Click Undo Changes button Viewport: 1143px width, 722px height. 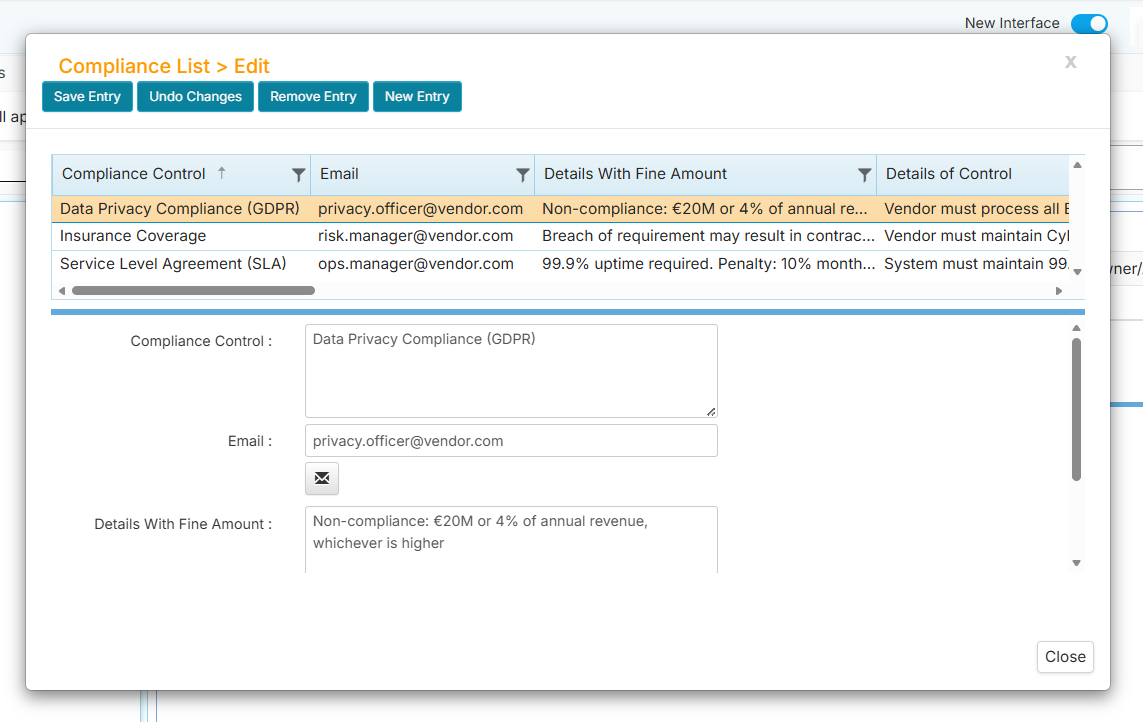tap(195, 97)
